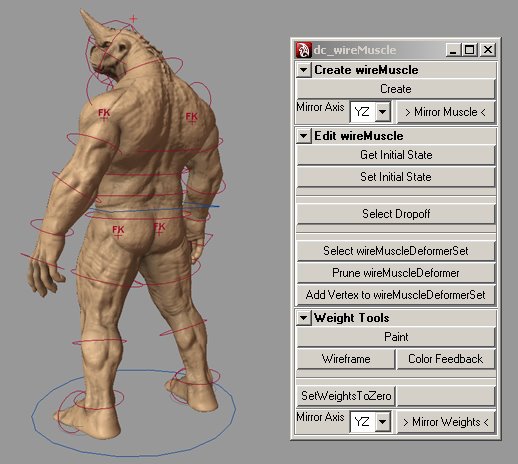The image size is (518, 464).
Task: Click Prune wireMuscleDeformer
Action: pyautogui.click(x=396, y=273)
